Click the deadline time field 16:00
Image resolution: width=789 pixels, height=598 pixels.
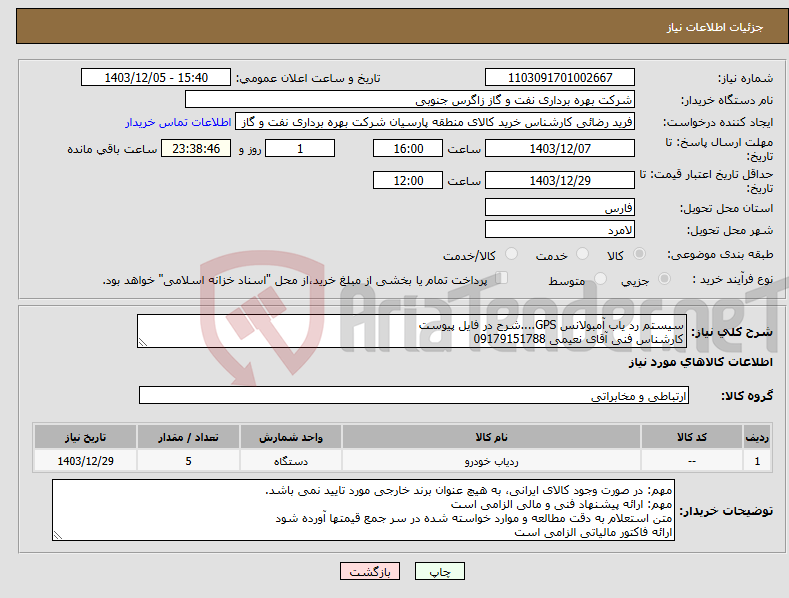(408, 148)
